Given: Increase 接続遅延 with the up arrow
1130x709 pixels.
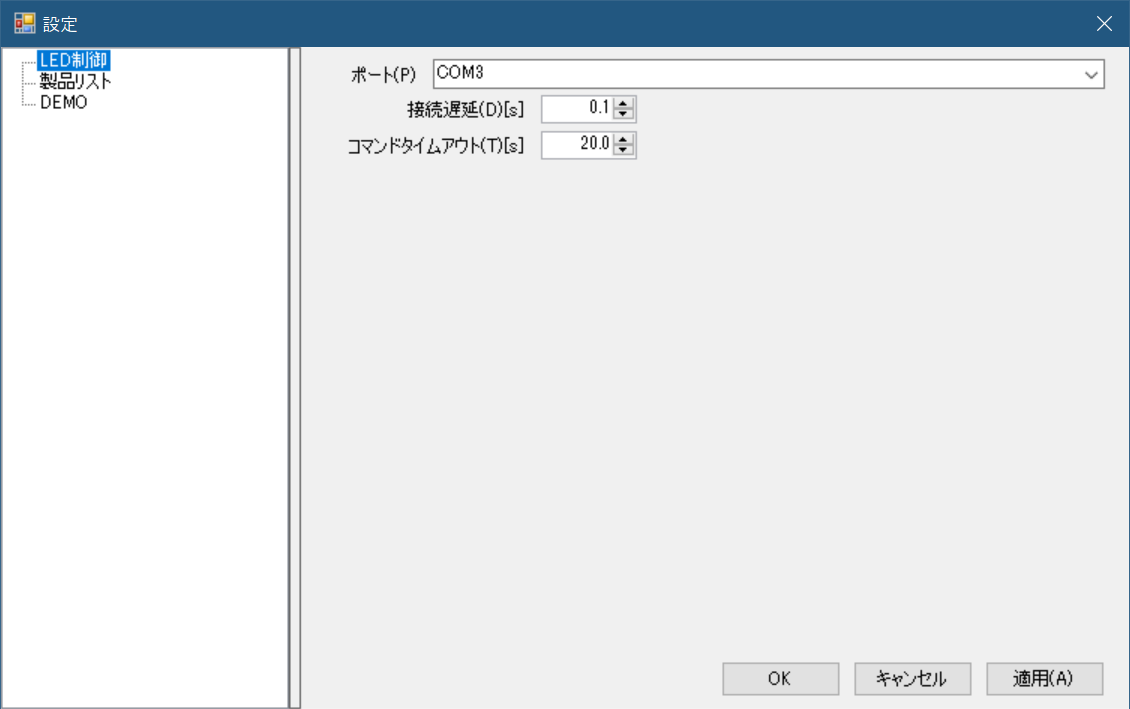Looking at the screenshot, I should pyautogui.click(x=624, y=103).
